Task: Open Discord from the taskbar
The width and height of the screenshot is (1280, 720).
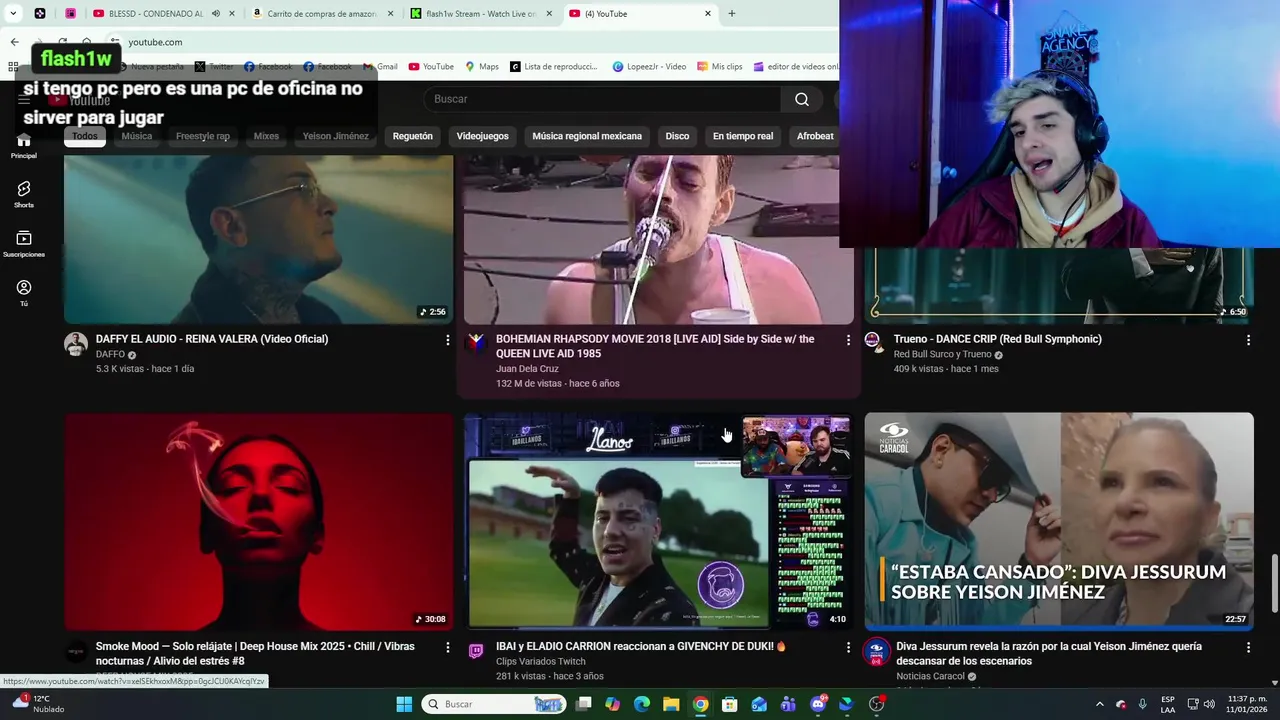Action: [817, 704]
